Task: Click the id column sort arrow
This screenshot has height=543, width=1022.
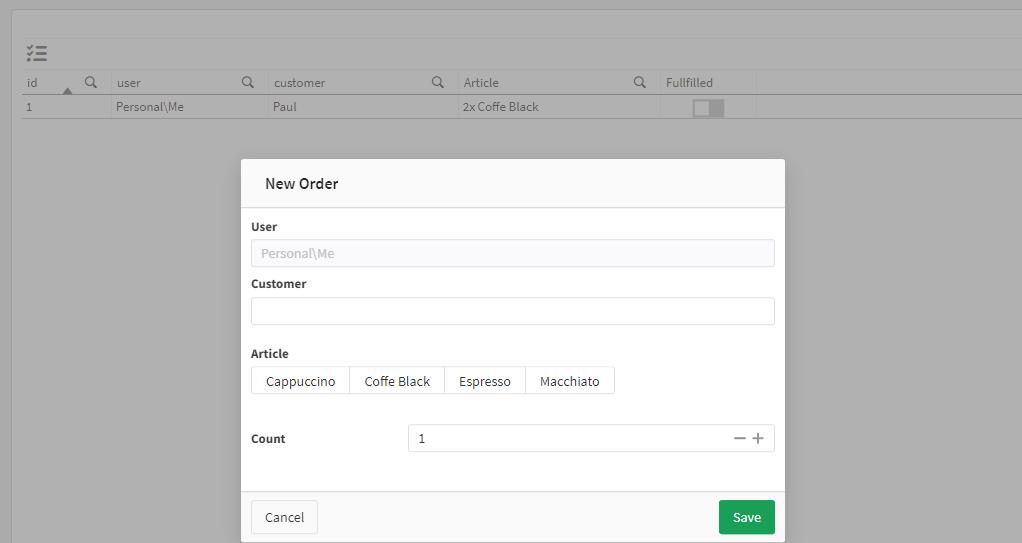Action: tap(67, 91)
